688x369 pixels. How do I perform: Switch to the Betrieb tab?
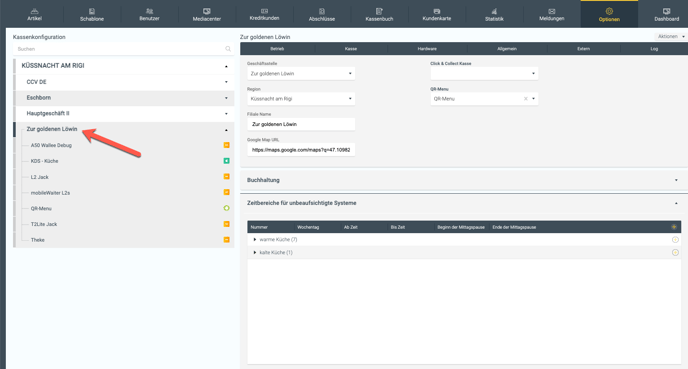coord(277,49)
